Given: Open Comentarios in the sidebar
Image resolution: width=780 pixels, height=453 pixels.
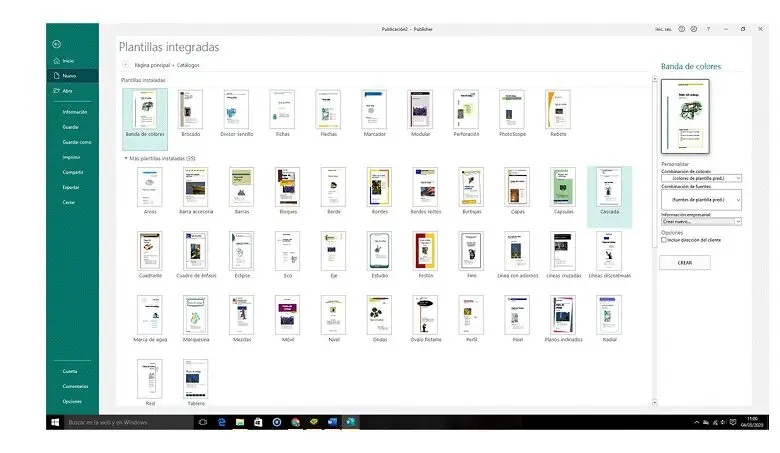Looking at the screenshot, I should pos(75,386).
